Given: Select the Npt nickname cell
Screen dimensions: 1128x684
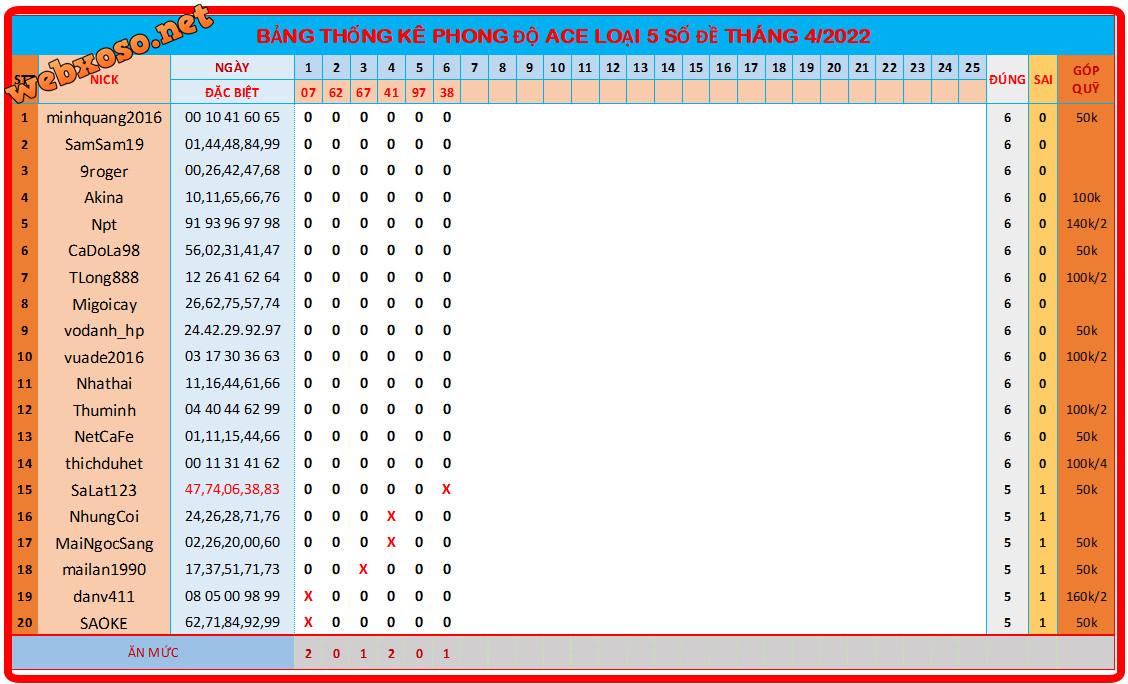Looking at the screenshot, I should [104, 224].
